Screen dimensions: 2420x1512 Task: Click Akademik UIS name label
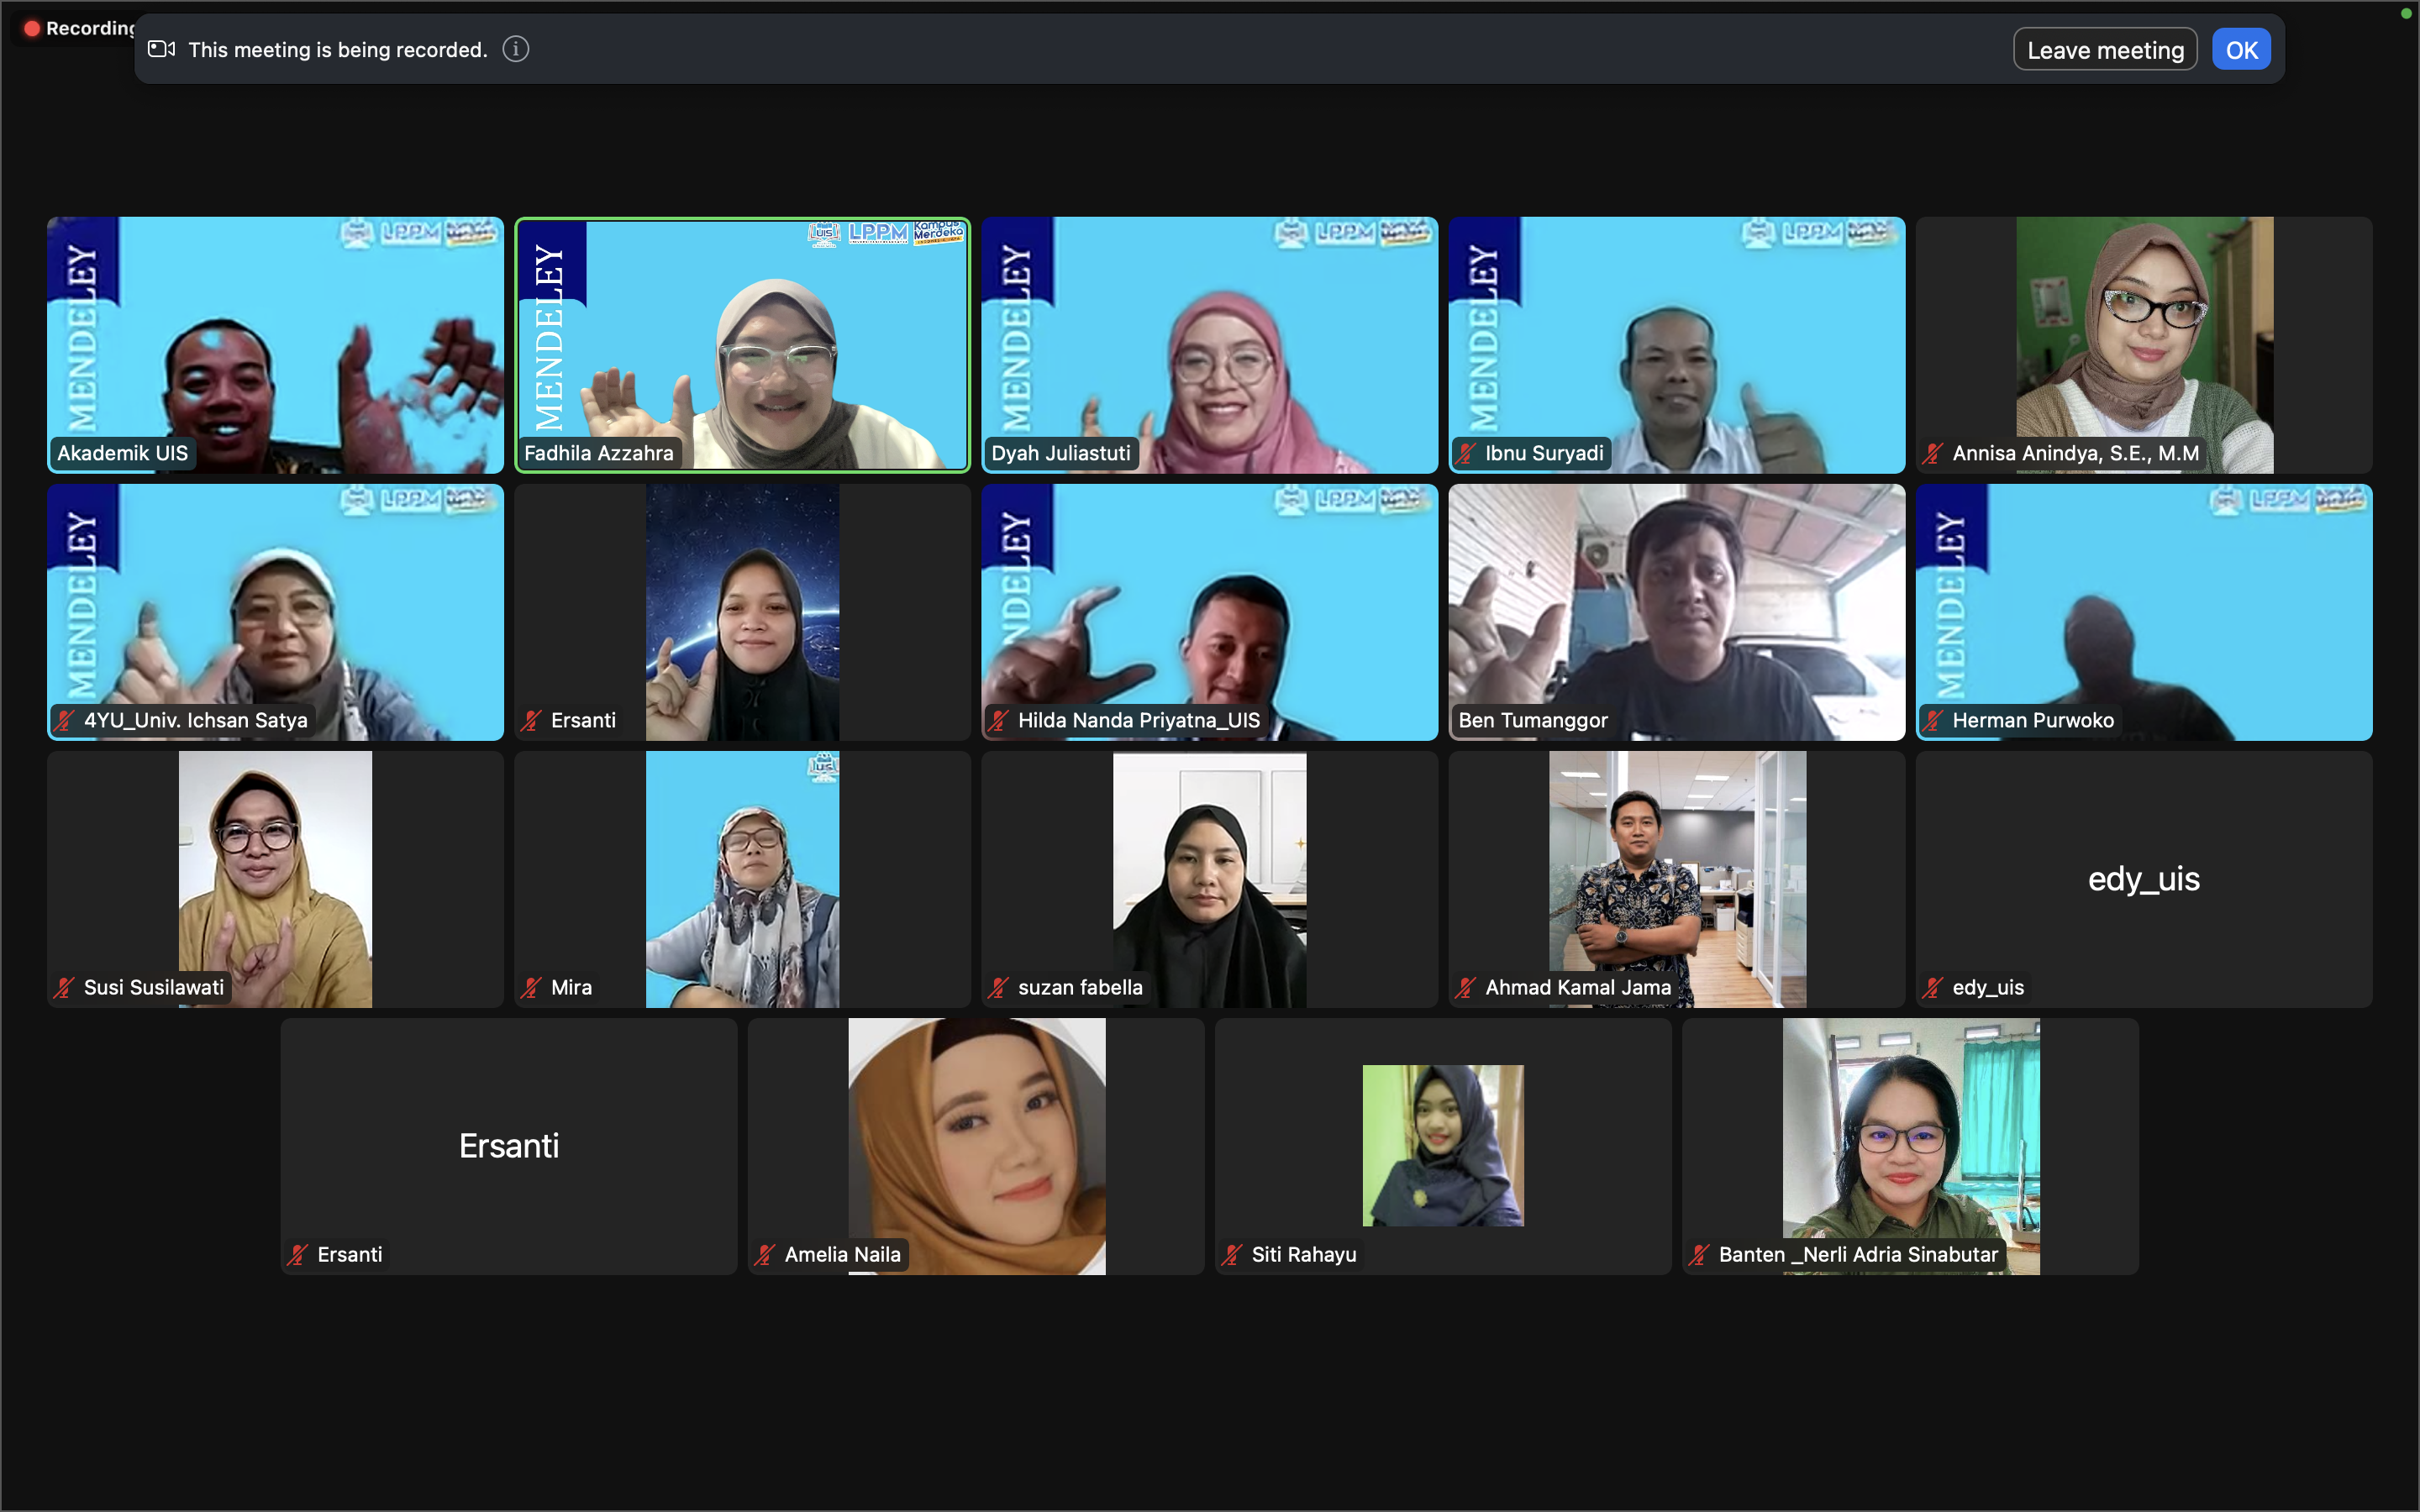pyautogui.click(x=122, y=453)
